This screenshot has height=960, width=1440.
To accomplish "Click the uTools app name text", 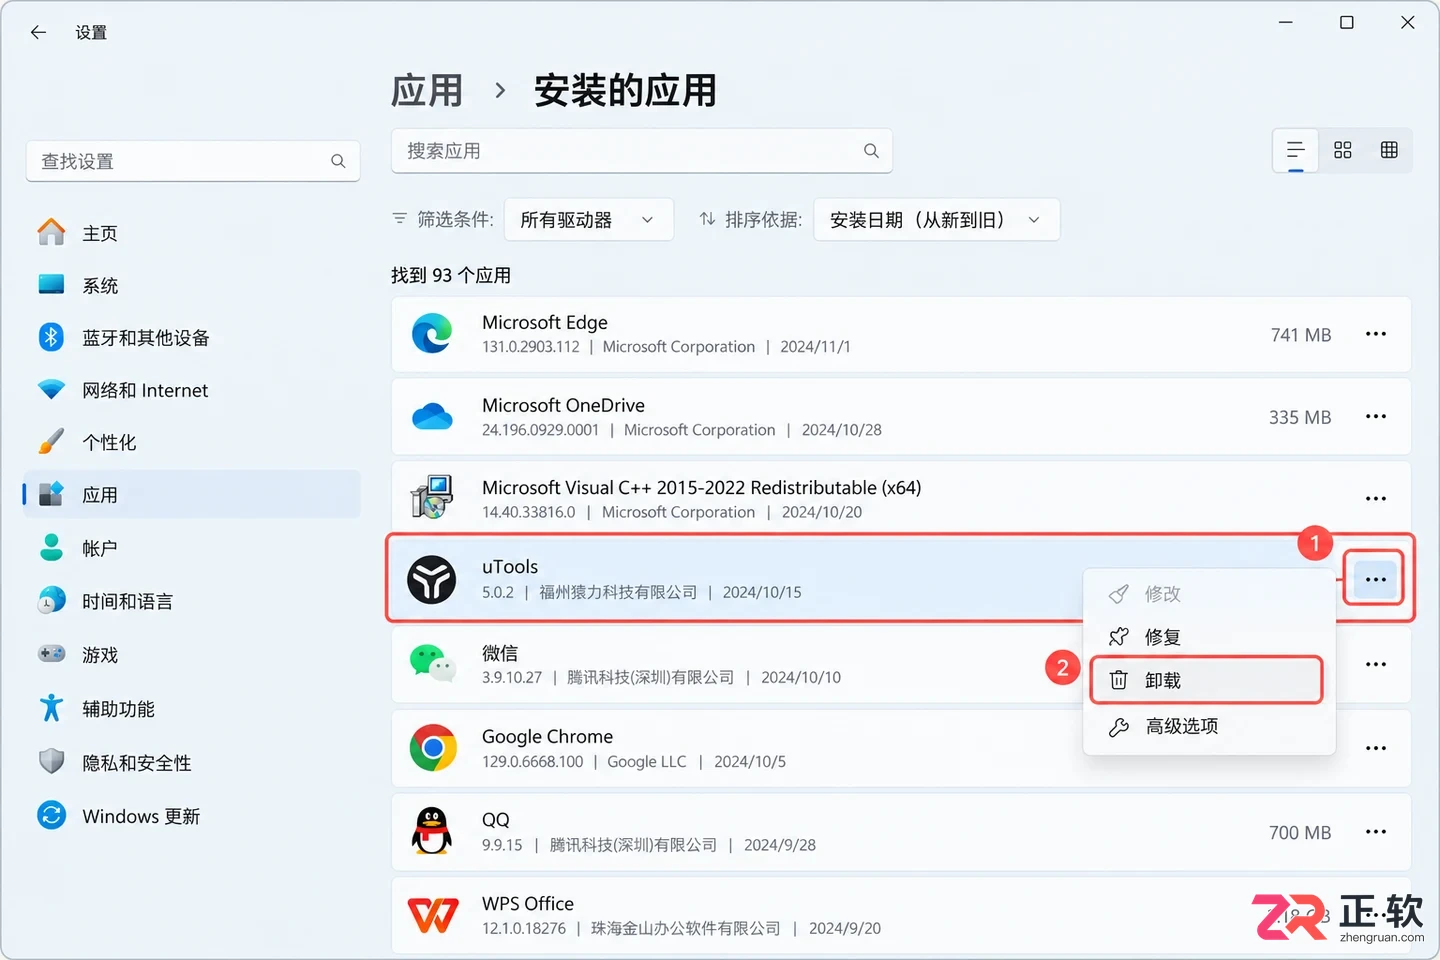I will (510, 566).
